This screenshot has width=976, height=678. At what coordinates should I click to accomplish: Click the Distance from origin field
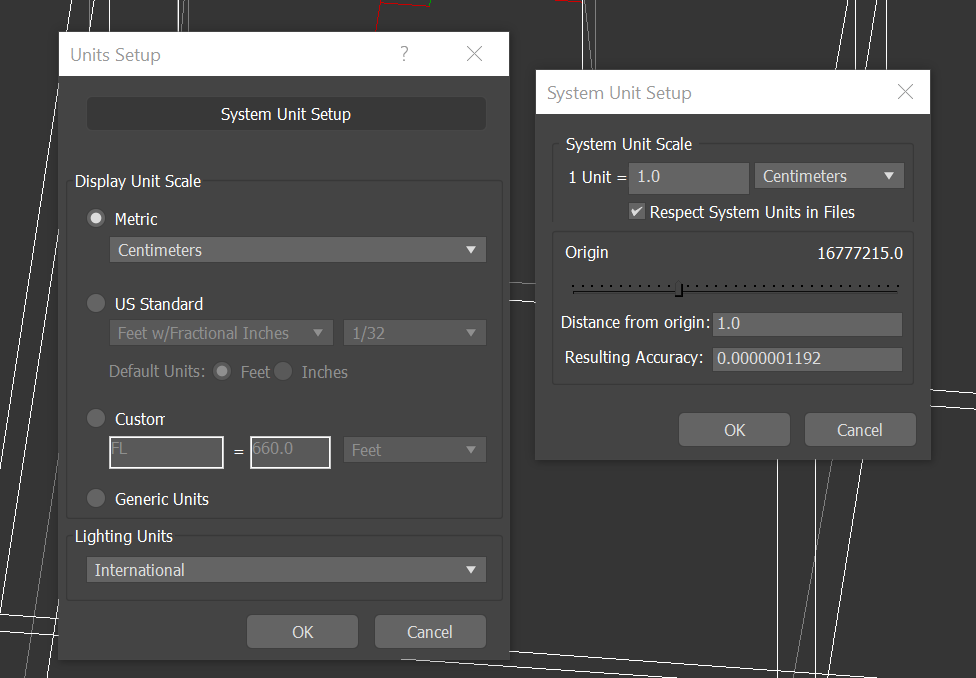click(x=807, y=324)
